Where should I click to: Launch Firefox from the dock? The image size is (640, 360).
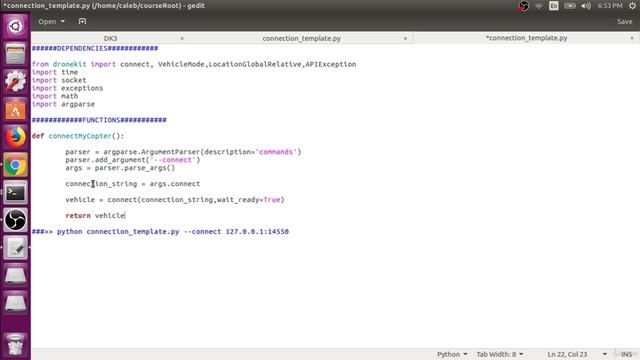(15, 137)
